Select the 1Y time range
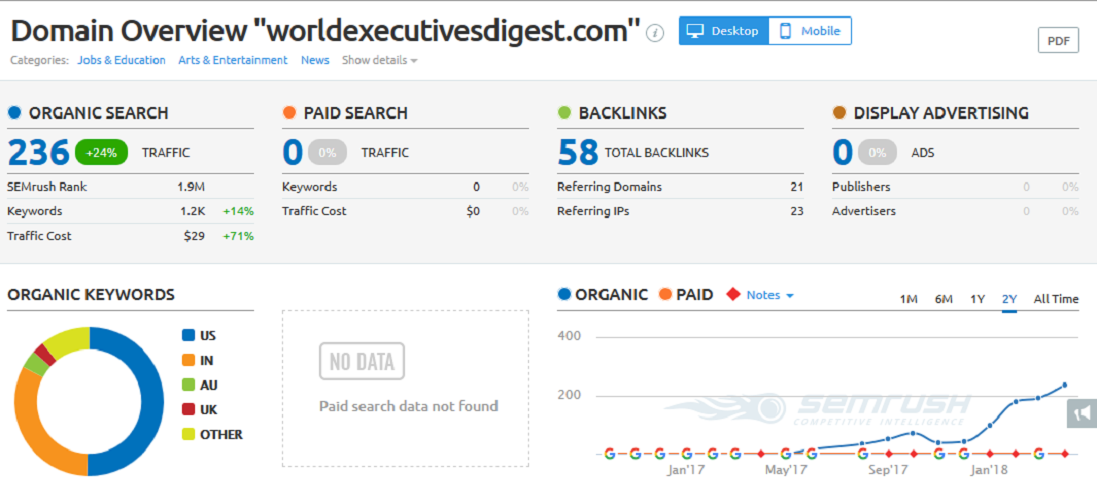Screen dimensions: 1097x500 (977, 299)
